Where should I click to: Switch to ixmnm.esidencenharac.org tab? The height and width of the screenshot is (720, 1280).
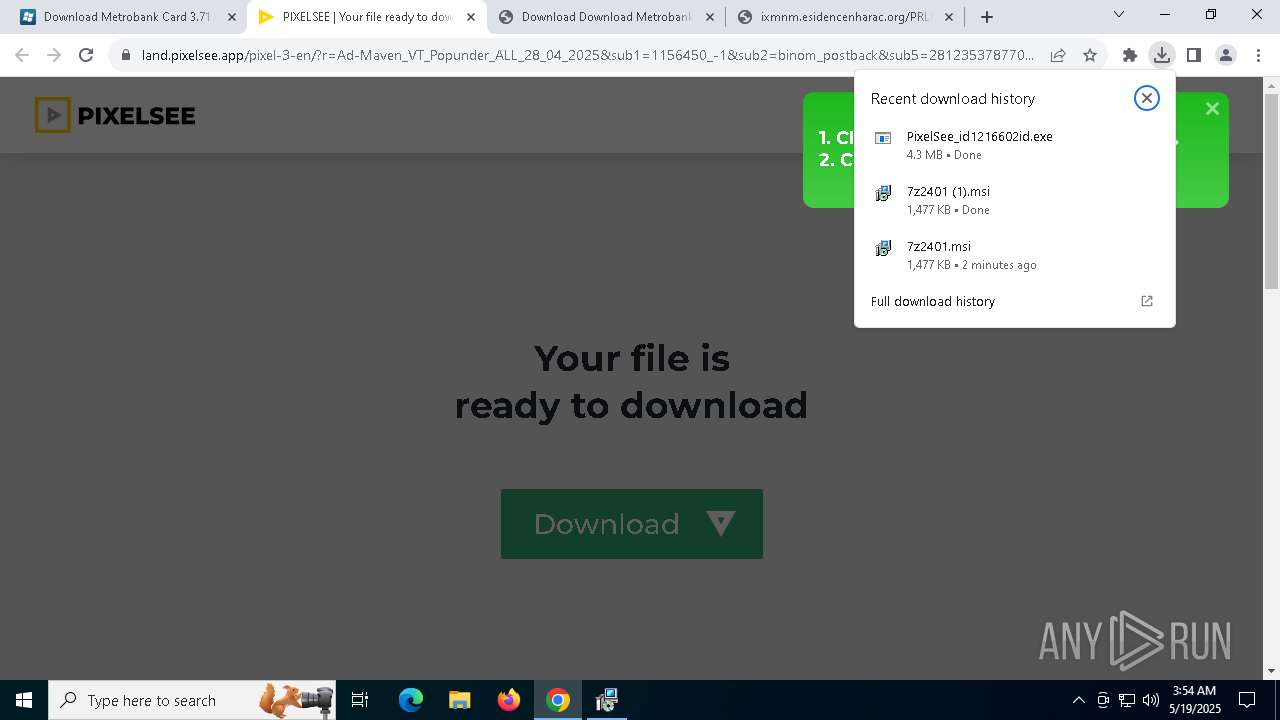click(845, 17)
